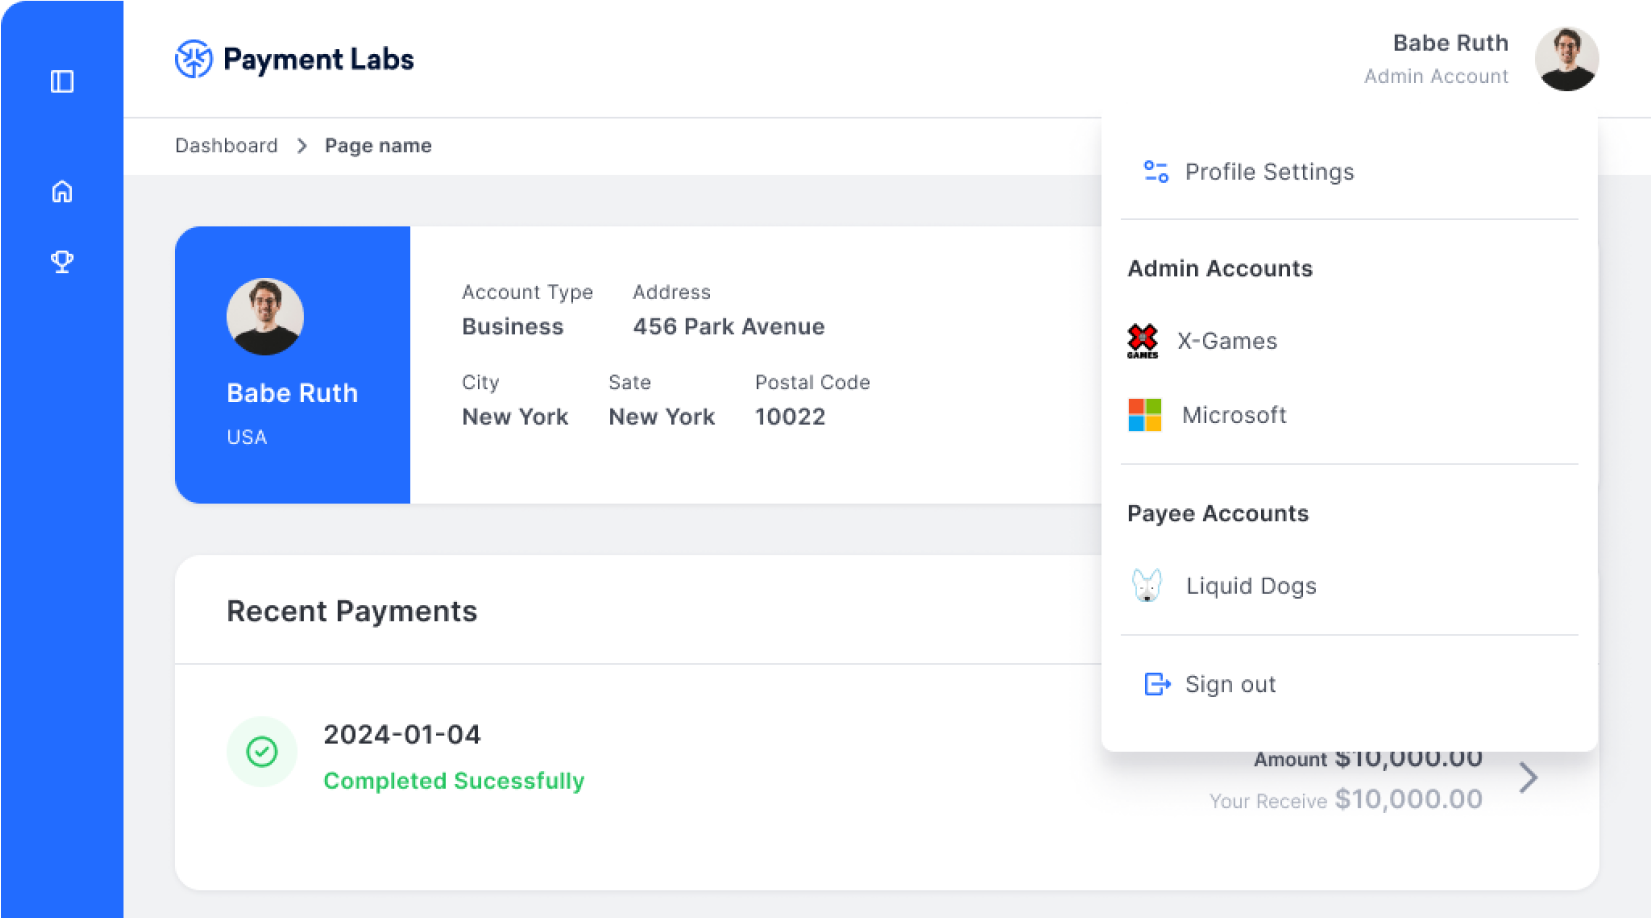
Task: Click the trophy icon in the sidebar
Action: pos(62,261)
